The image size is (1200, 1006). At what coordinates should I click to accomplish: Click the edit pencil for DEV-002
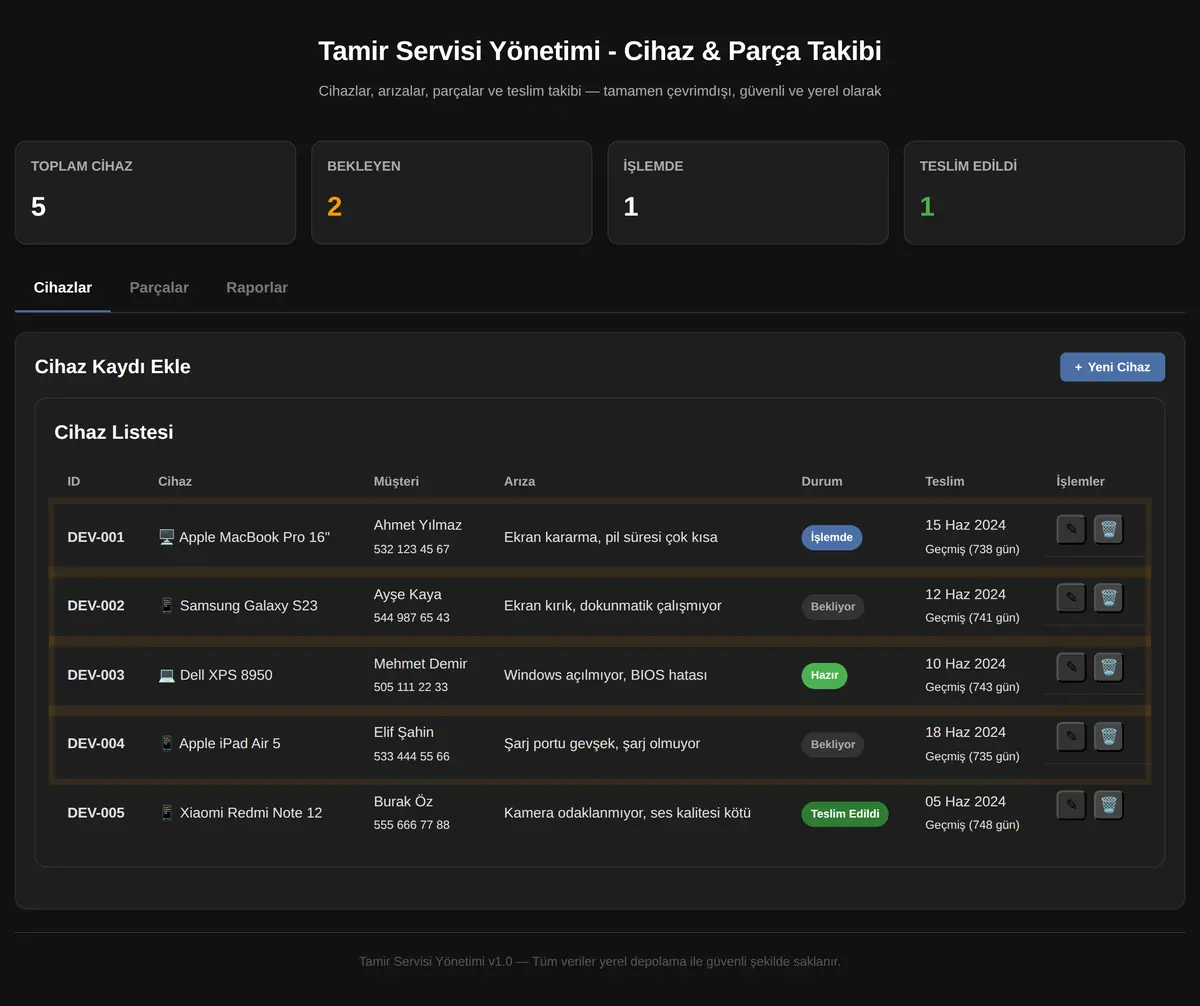tap(1071, 598)
